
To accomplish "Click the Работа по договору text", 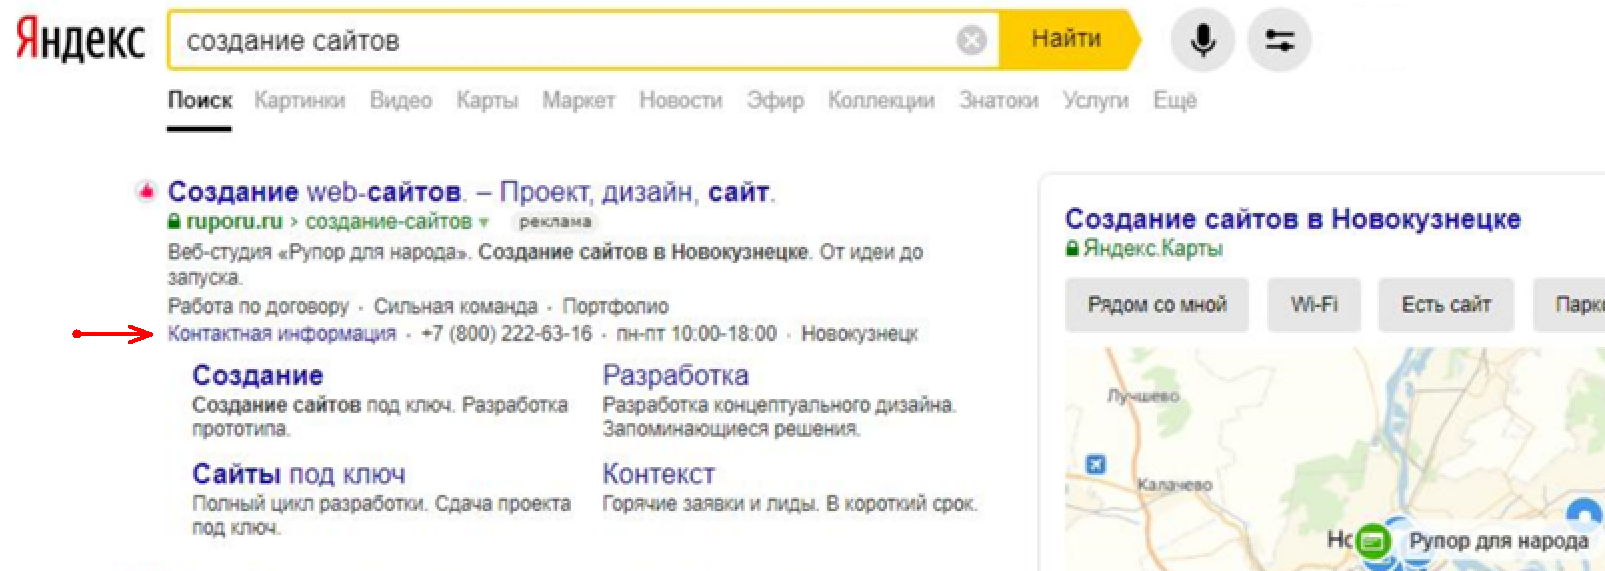I will tap(258, 306).
